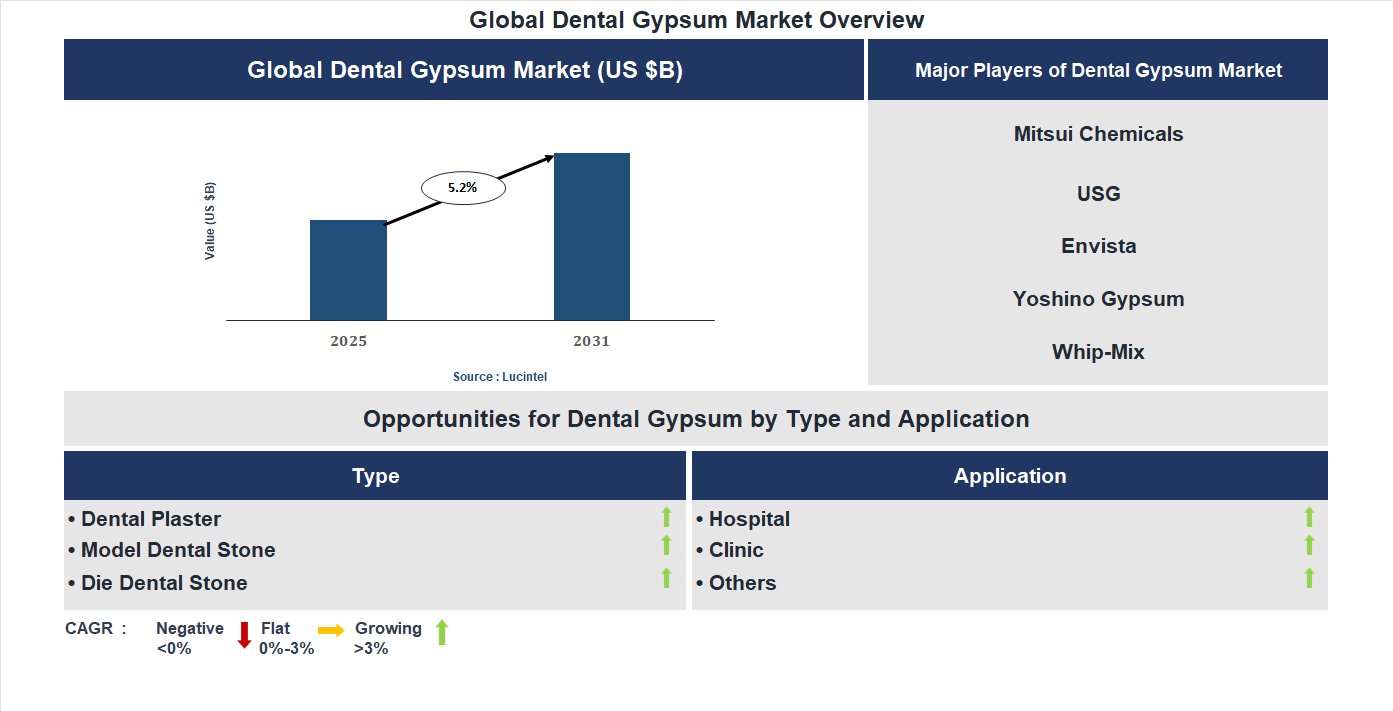Click the 2025 market value bar
1393x711 pixels.
348,270
